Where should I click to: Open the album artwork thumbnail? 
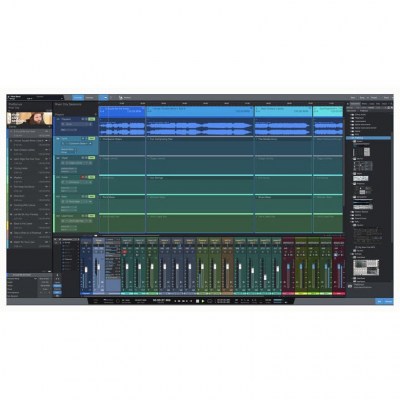pyautogui.click(x=29, y=118)
